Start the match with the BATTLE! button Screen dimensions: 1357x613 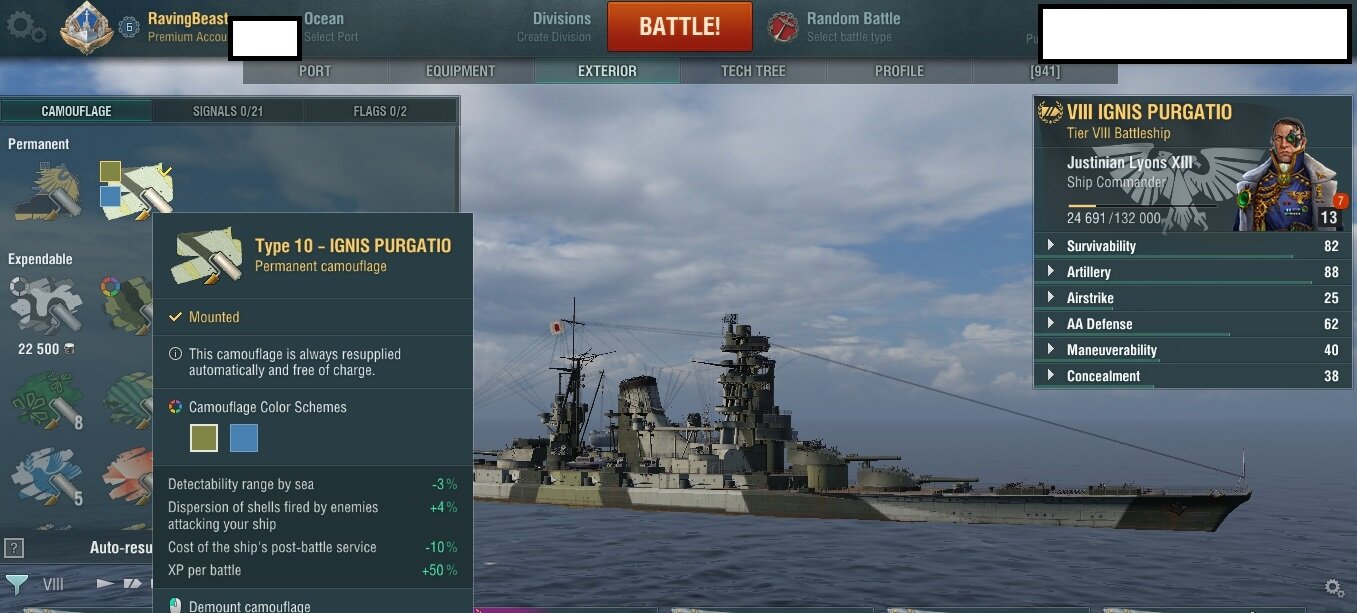pos(680,27)
